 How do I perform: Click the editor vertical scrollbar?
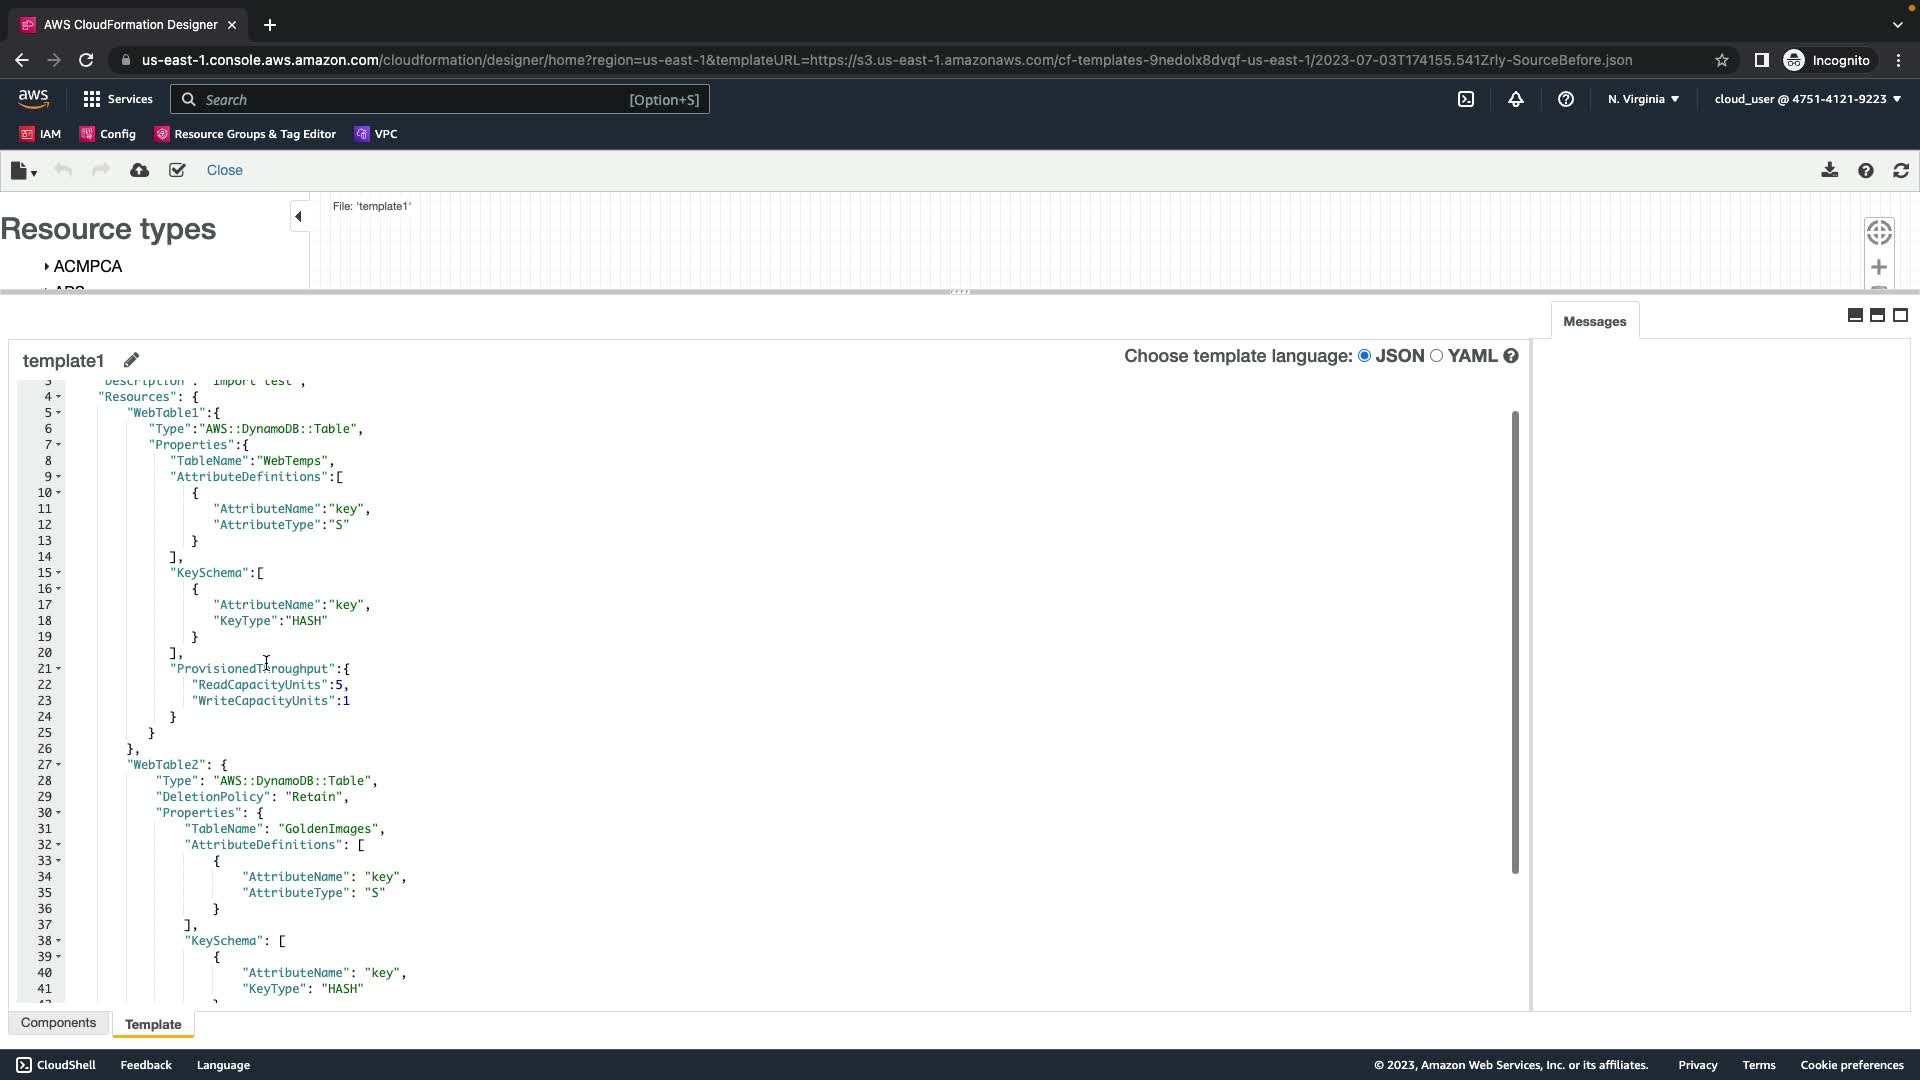[x=1515, y=640]
